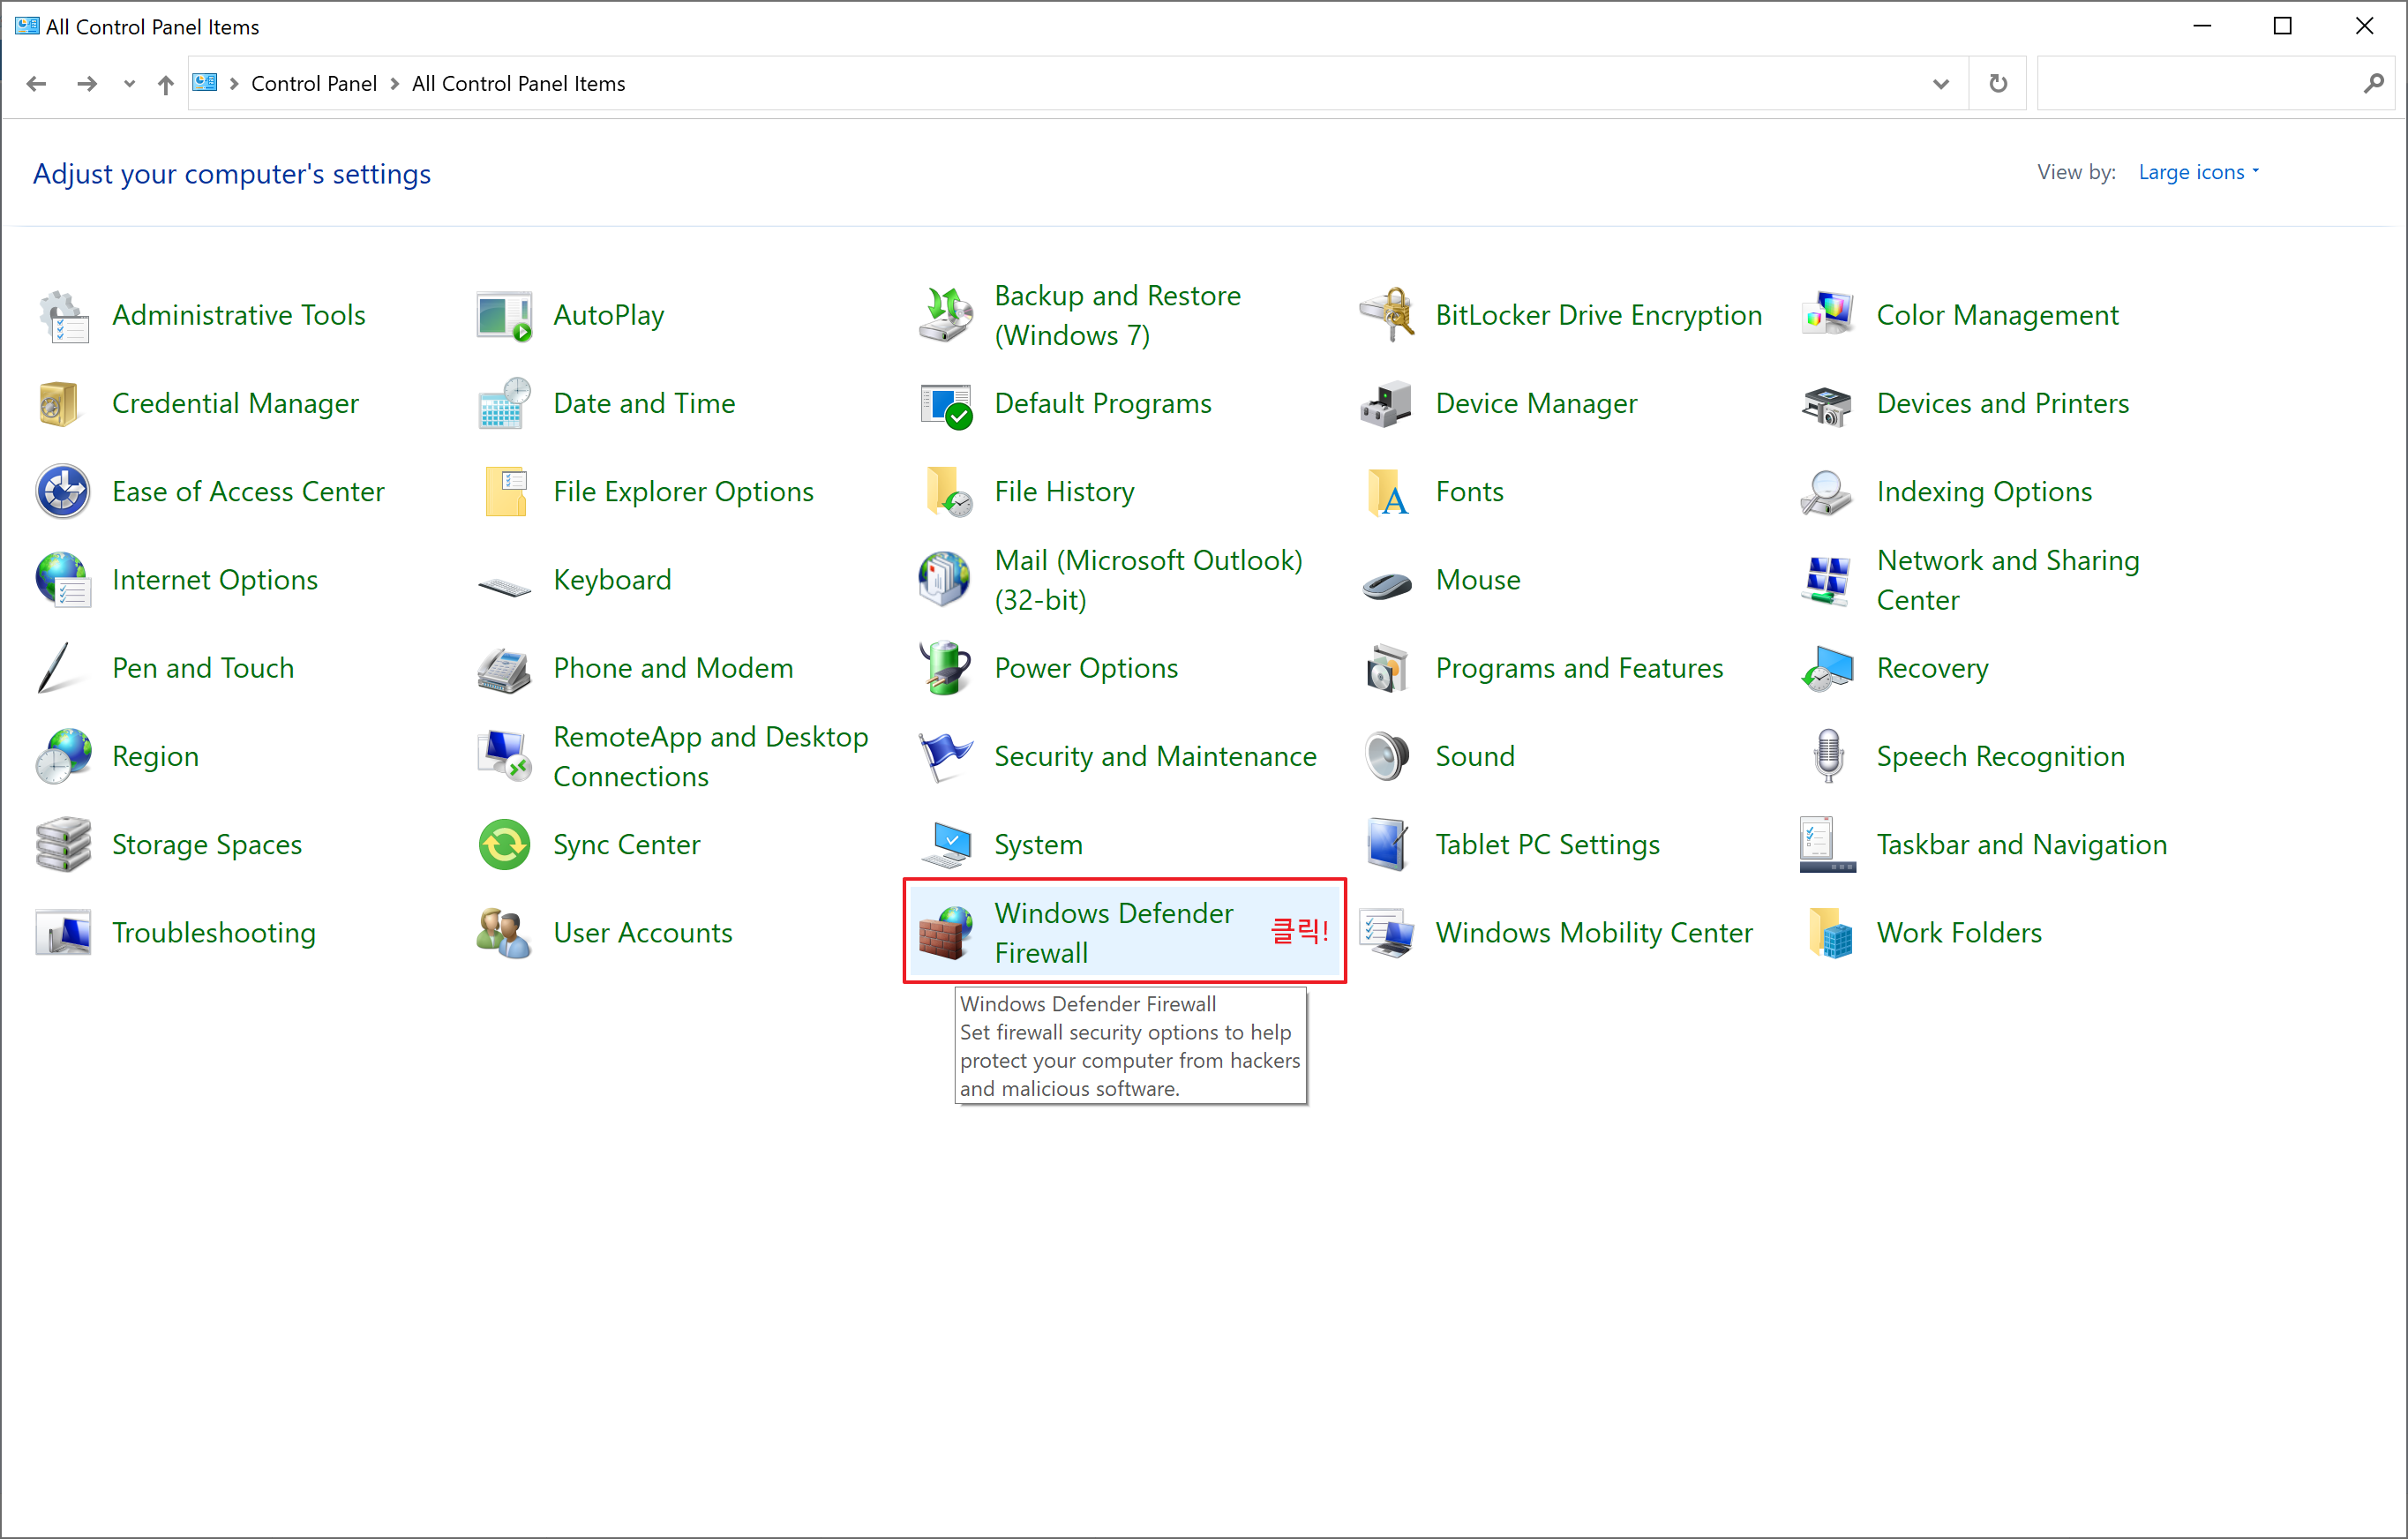Click the Sync Center green icon
The width and height of the screenshot is (2408, 1539).
[x=504, y=845]
